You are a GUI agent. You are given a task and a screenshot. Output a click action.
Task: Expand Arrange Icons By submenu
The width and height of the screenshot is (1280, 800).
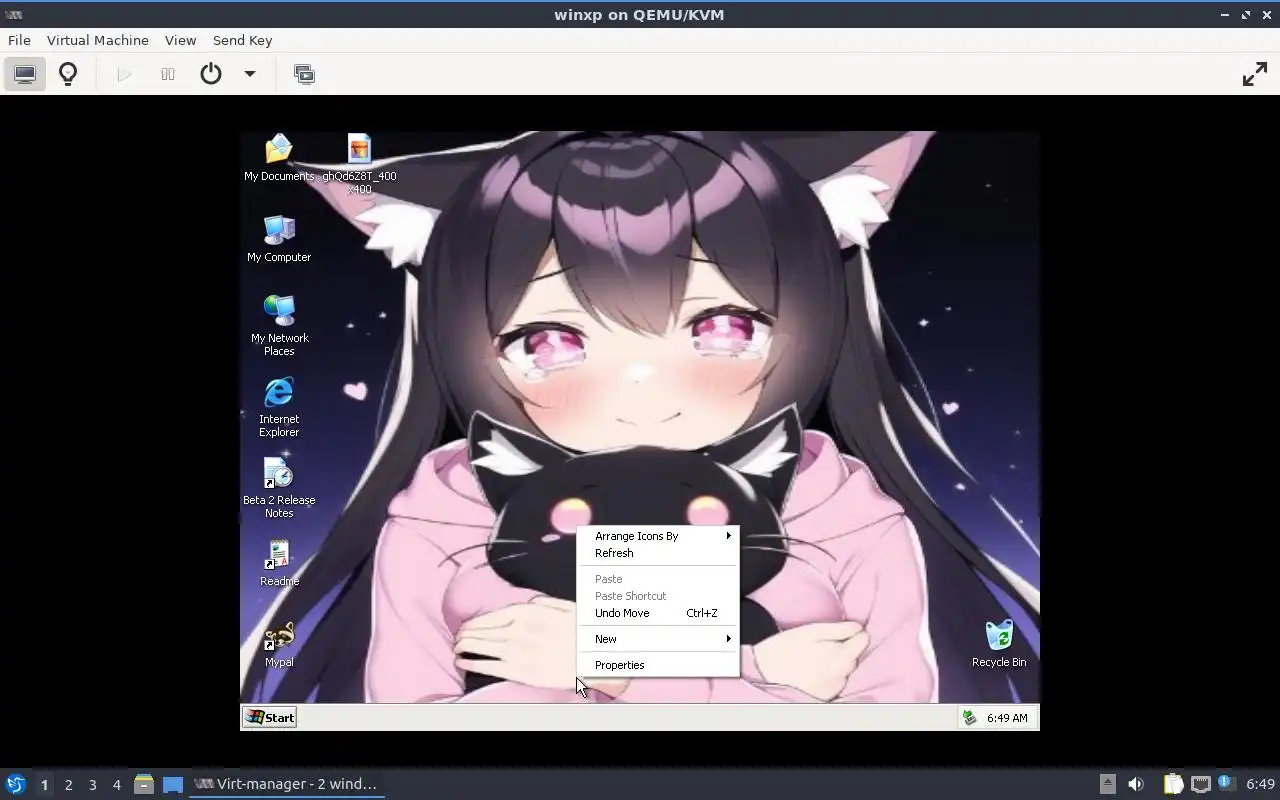(658, 536)
